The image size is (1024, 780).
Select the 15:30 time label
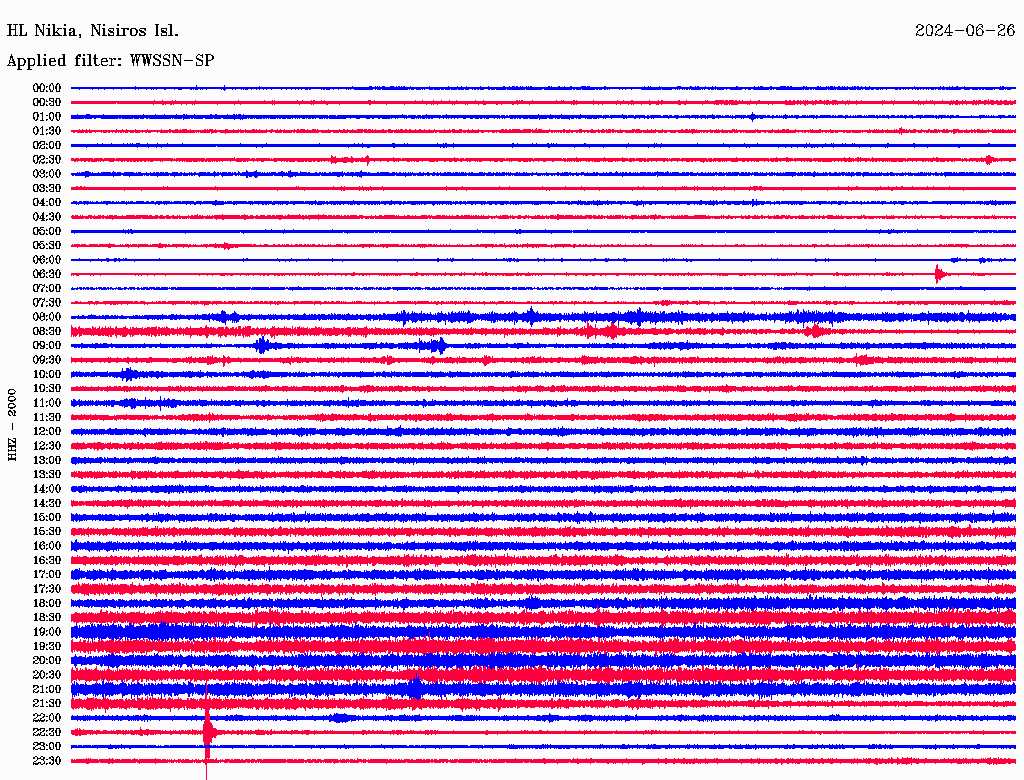47,532
